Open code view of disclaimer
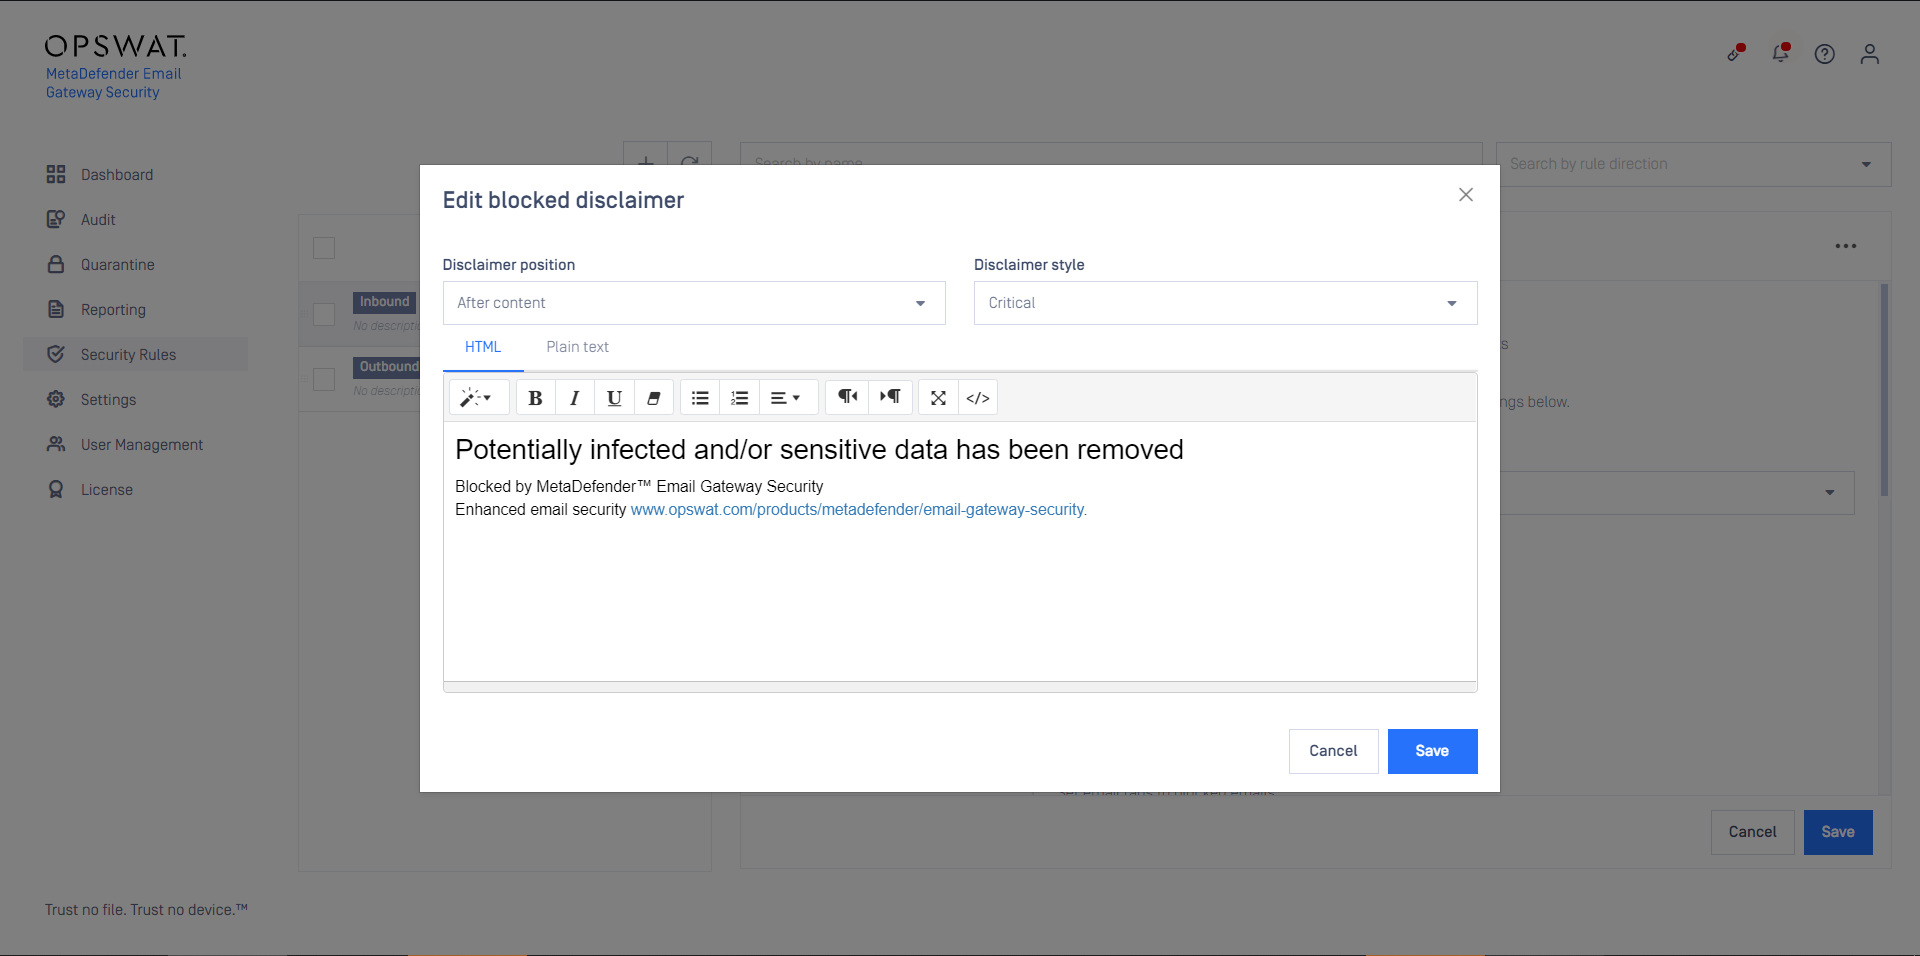This screenshot has height=956, width=1920. click(x=978, y=398)
